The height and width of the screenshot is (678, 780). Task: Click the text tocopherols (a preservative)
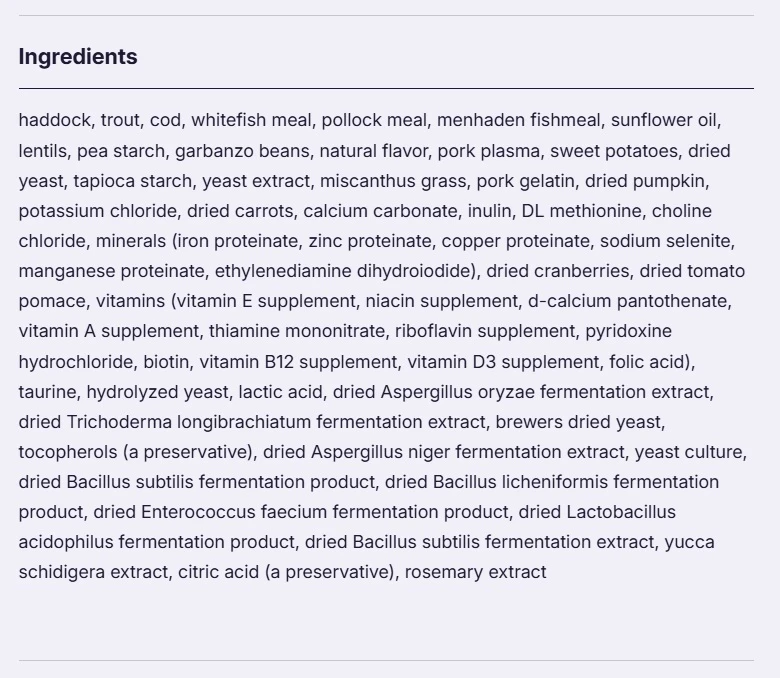pyautogui.click(x=135, y=452)
